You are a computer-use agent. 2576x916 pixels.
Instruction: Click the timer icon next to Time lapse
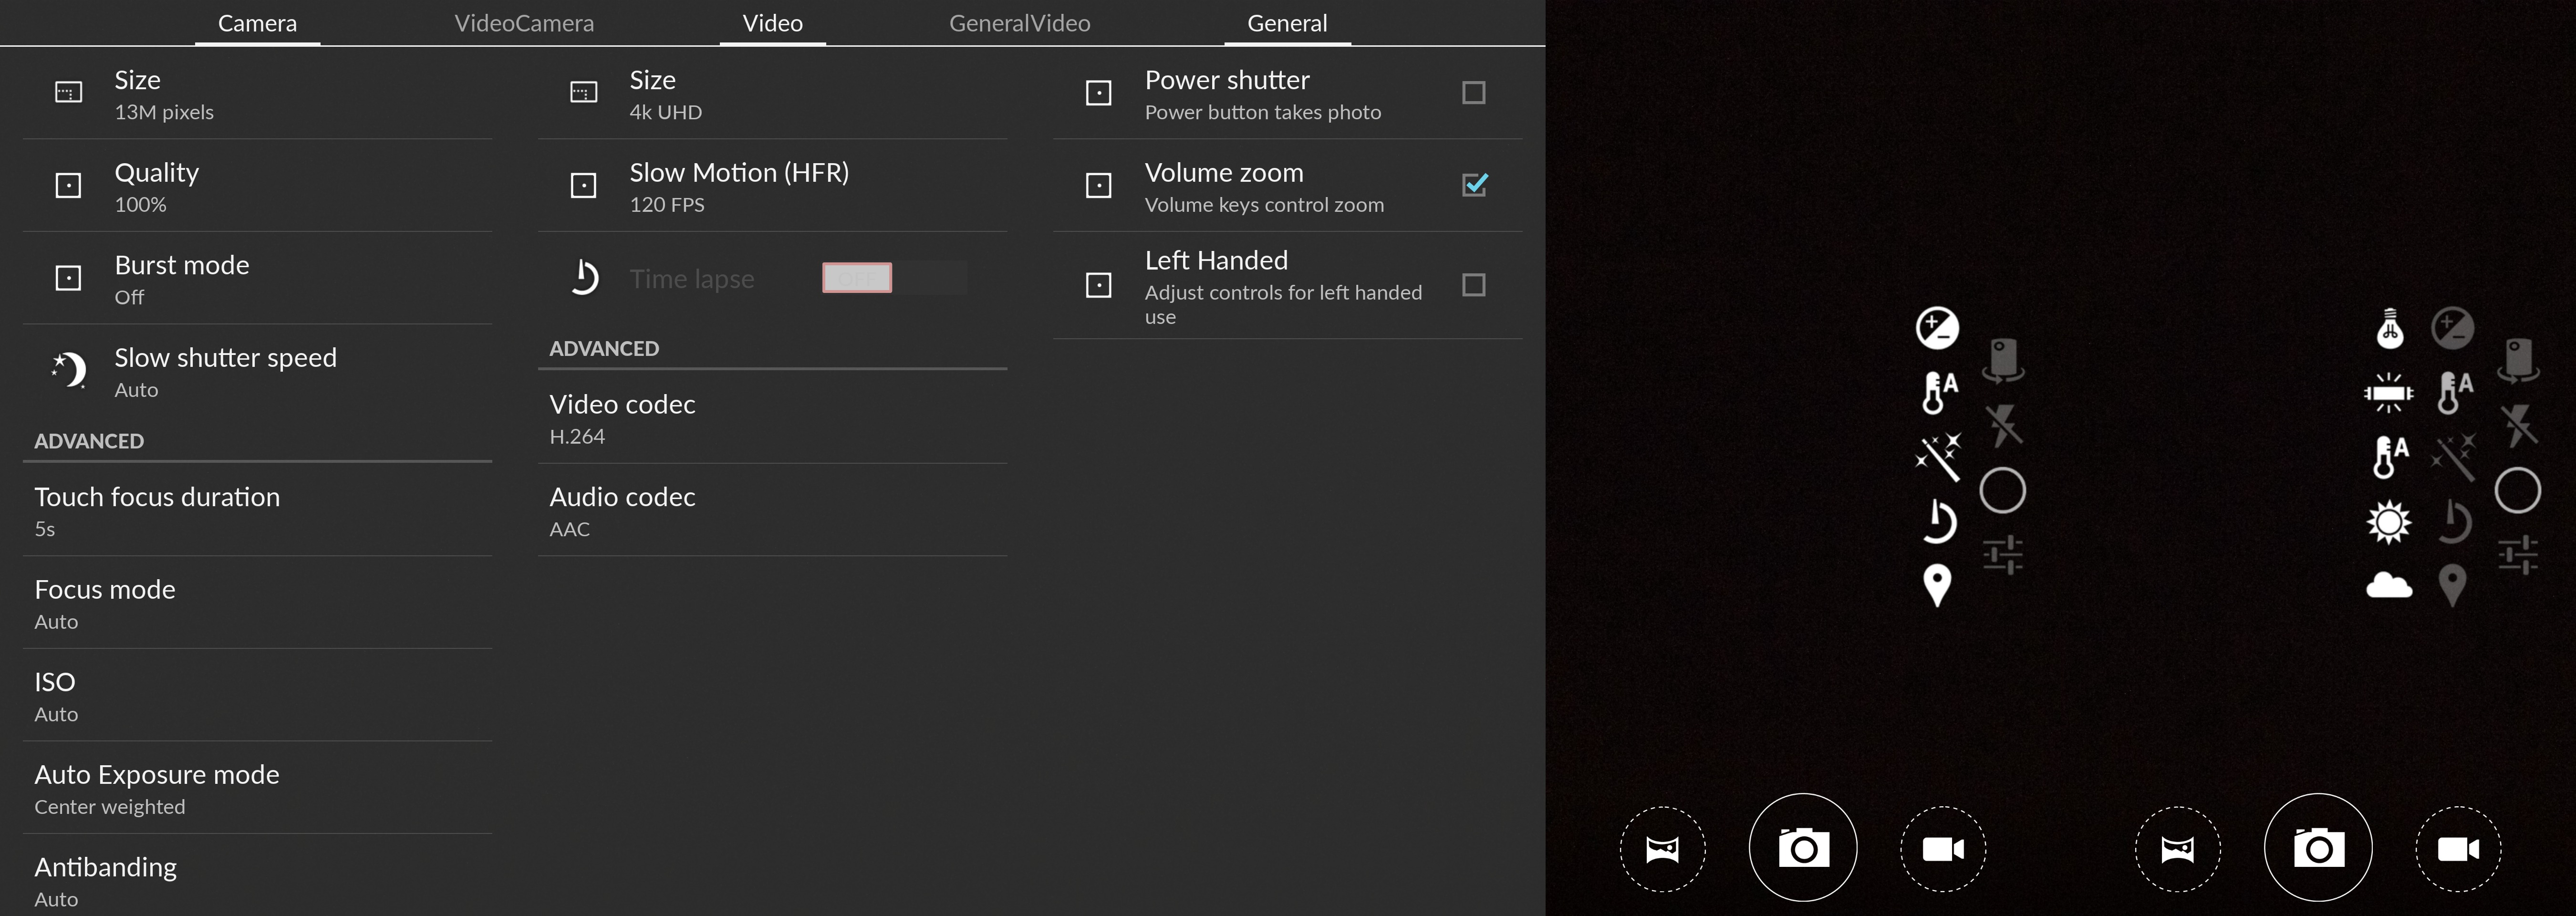584,277
